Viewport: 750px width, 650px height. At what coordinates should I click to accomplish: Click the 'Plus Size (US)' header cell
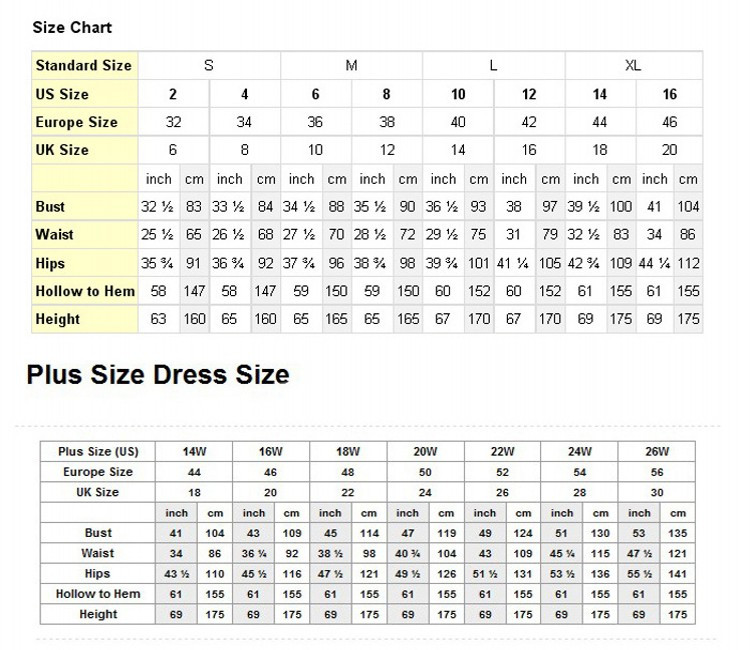pos(98,451)
